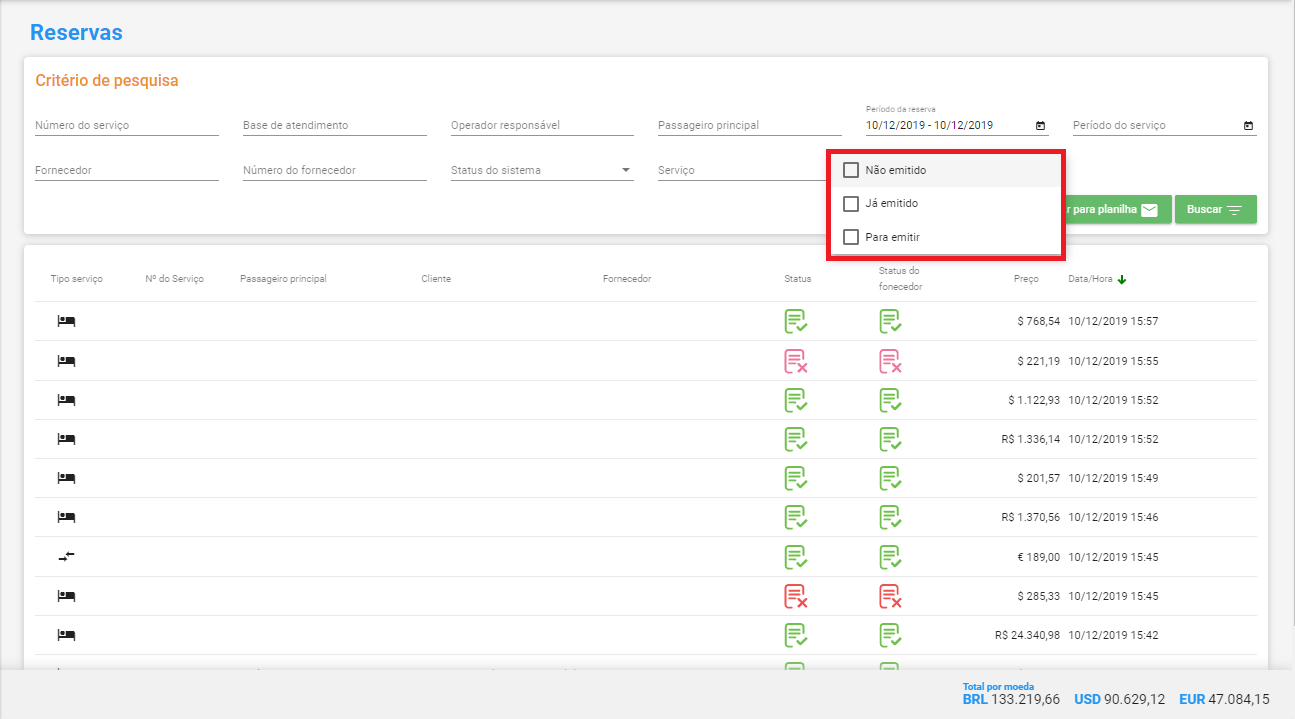Click the pink rejected status icon for $221,19 row
This screenshot has width=1295, height=719.
[x=796, y=361]
